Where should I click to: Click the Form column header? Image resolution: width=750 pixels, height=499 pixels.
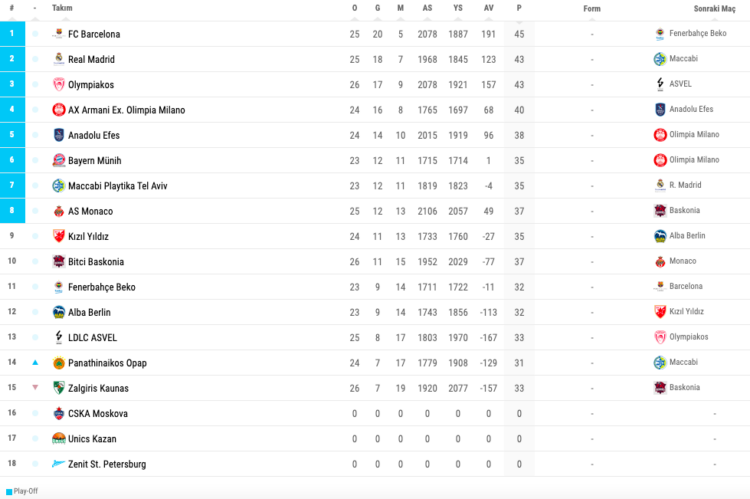(592, 8)
